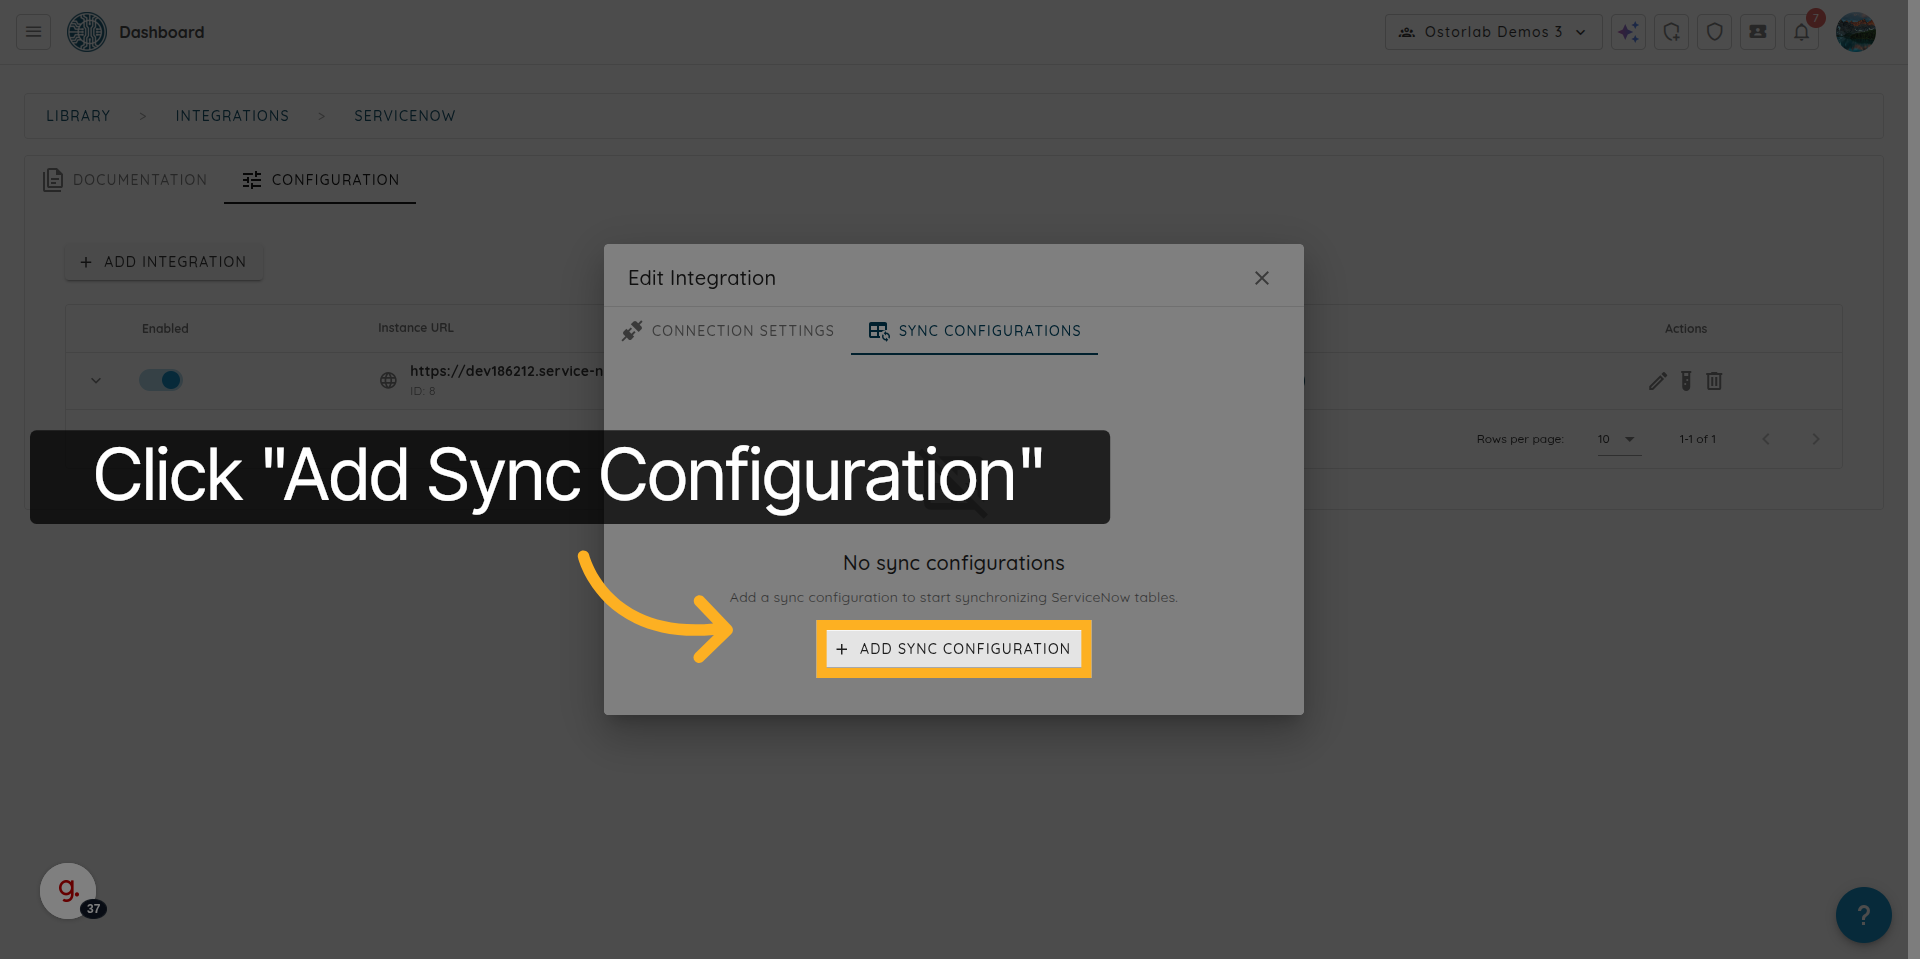1920x959 pixels.
Task: Open the Ostorlab Demos 3 workspace dropdown
Action: coord(1493,31)
